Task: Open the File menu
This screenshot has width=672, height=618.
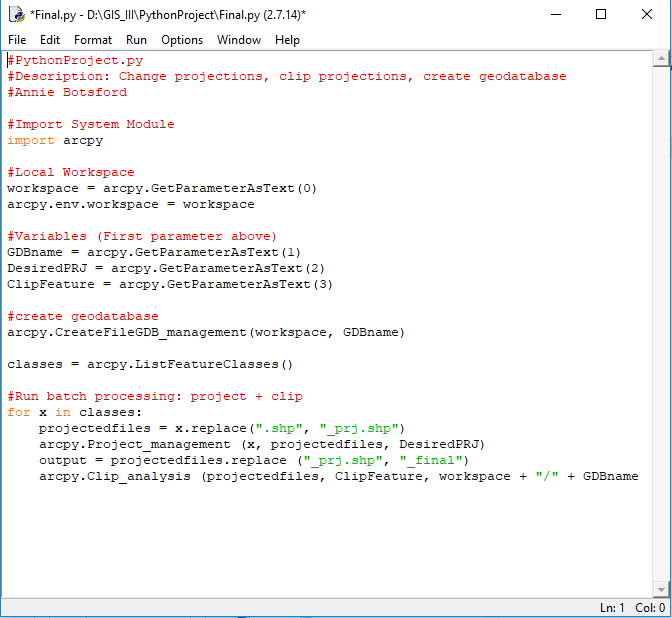Action: (x=17, y=40)
